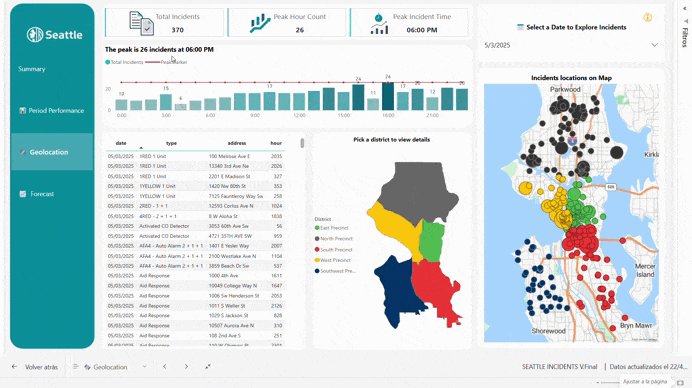
Task: Select the 12593 Corliss Ave N row
Action: 195,206
